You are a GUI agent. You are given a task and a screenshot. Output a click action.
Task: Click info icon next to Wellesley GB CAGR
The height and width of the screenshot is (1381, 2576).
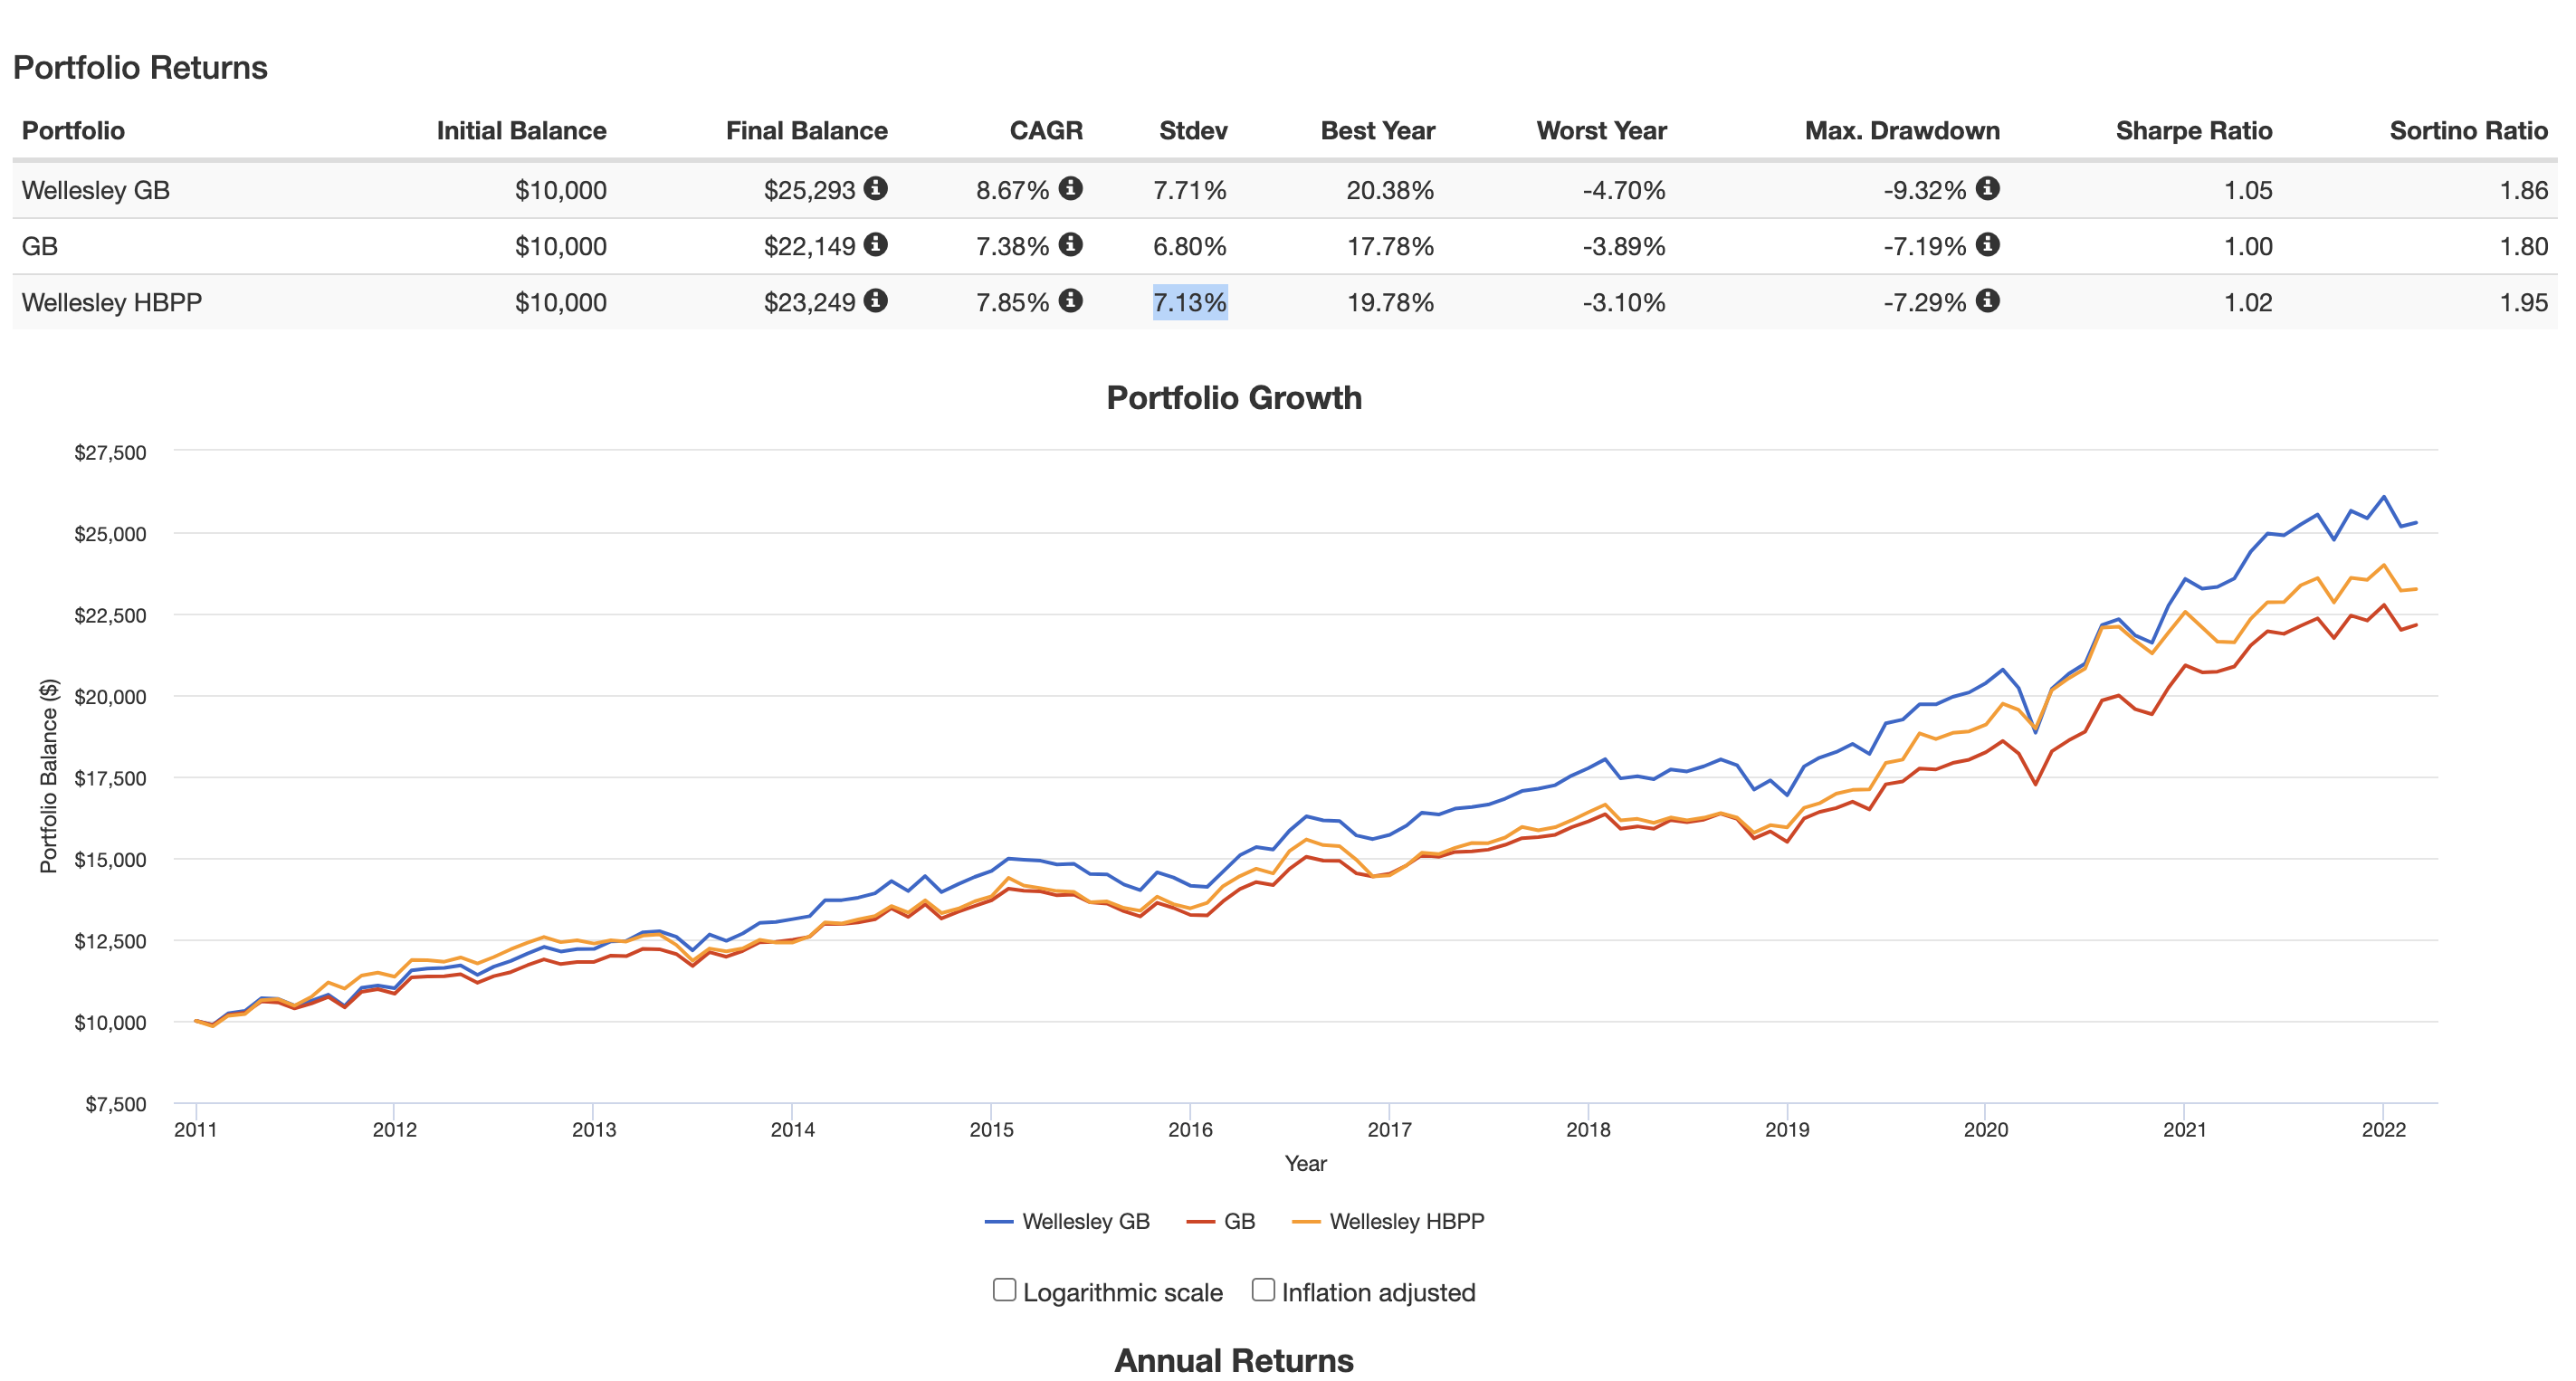[x=1070, y=188]
